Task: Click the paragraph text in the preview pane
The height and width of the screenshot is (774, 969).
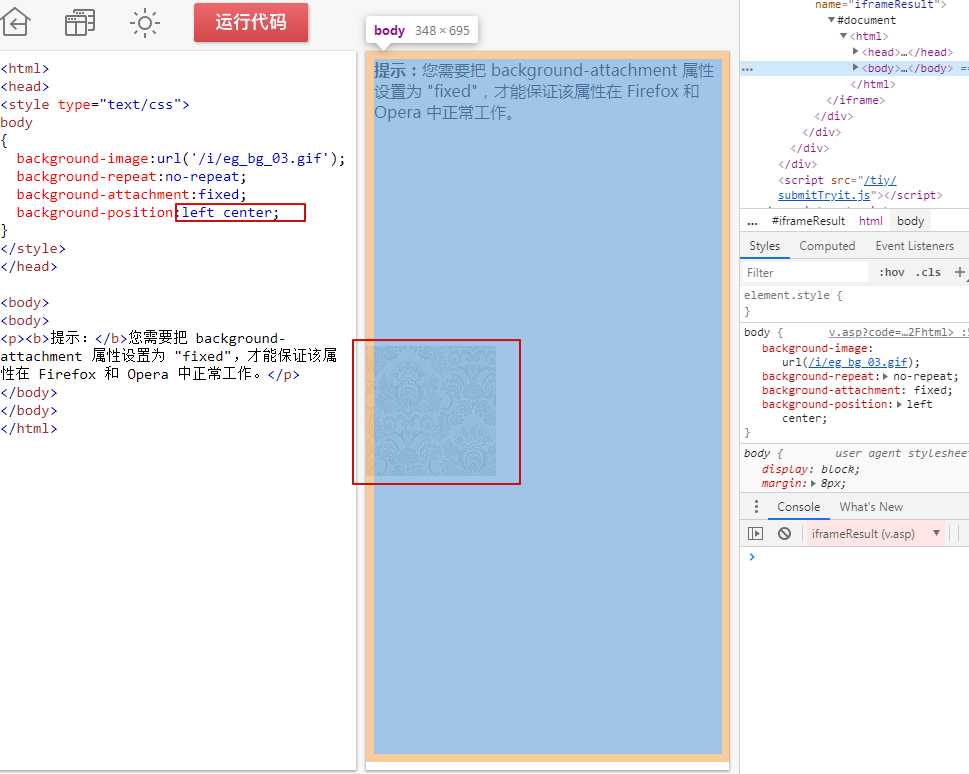Action: (544, 91)
